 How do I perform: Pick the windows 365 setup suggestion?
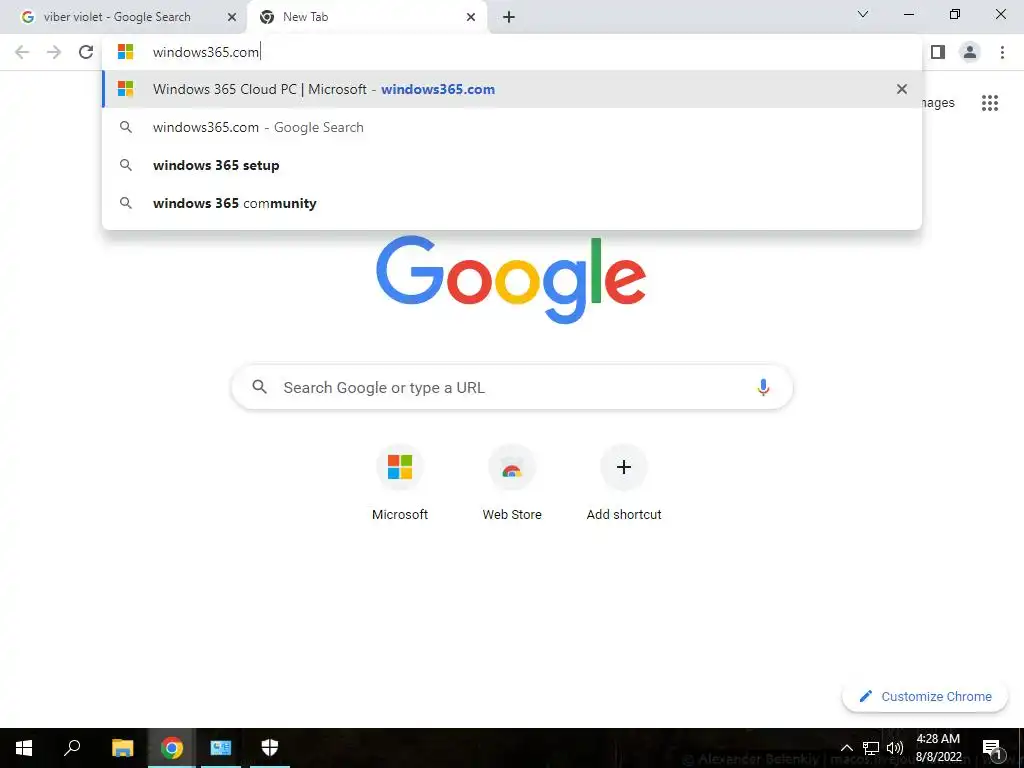click(x=512, y=165)
